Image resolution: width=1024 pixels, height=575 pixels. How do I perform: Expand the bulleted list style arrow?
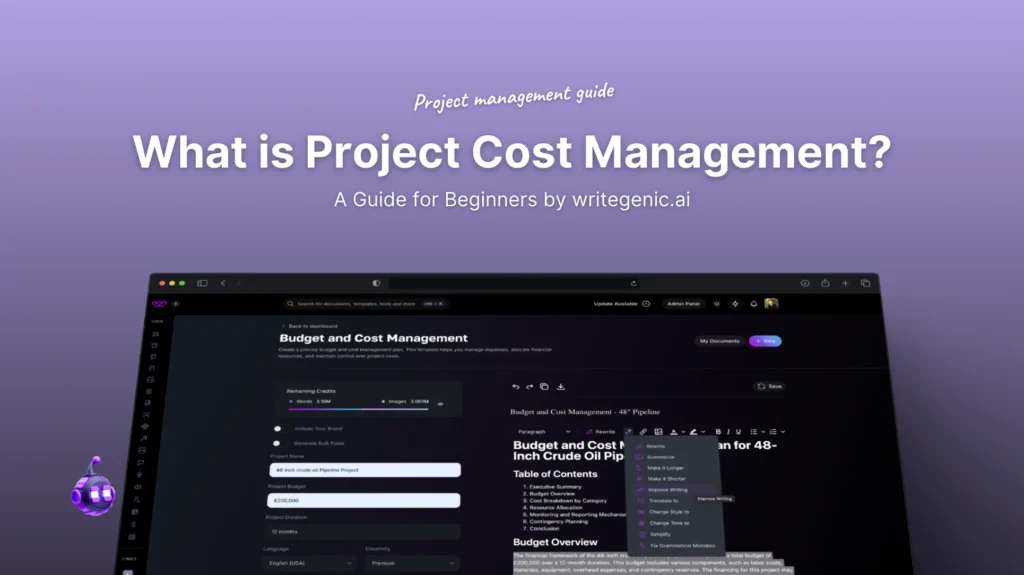[x=763, y=432]
